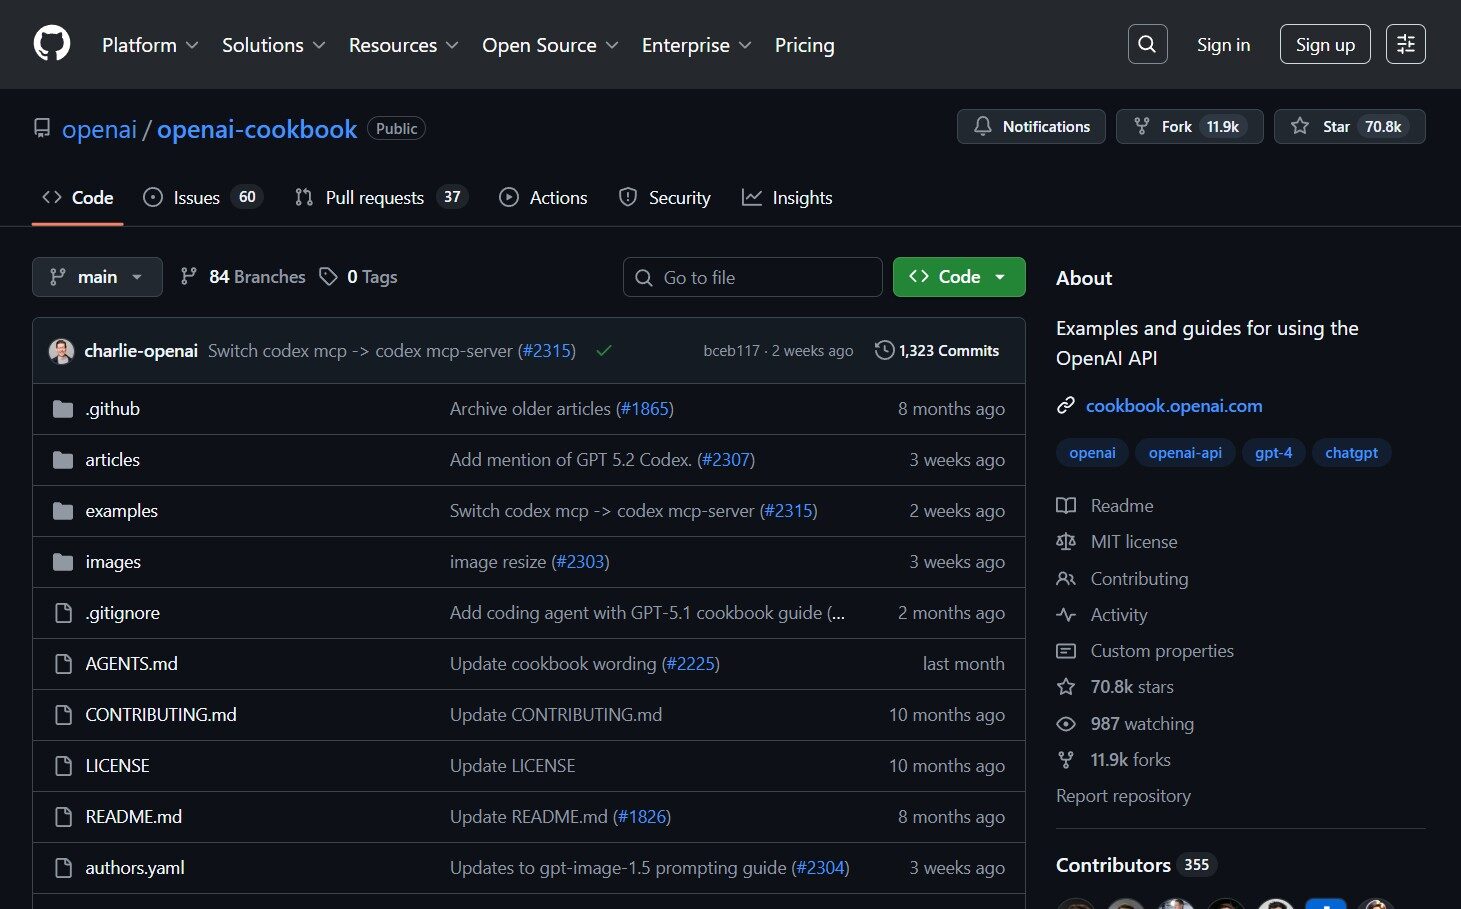Viewport: 1461px width, 909px height.
Task: Click the tag icon beside 0 Tags
Action: click(x=328, y=277)
